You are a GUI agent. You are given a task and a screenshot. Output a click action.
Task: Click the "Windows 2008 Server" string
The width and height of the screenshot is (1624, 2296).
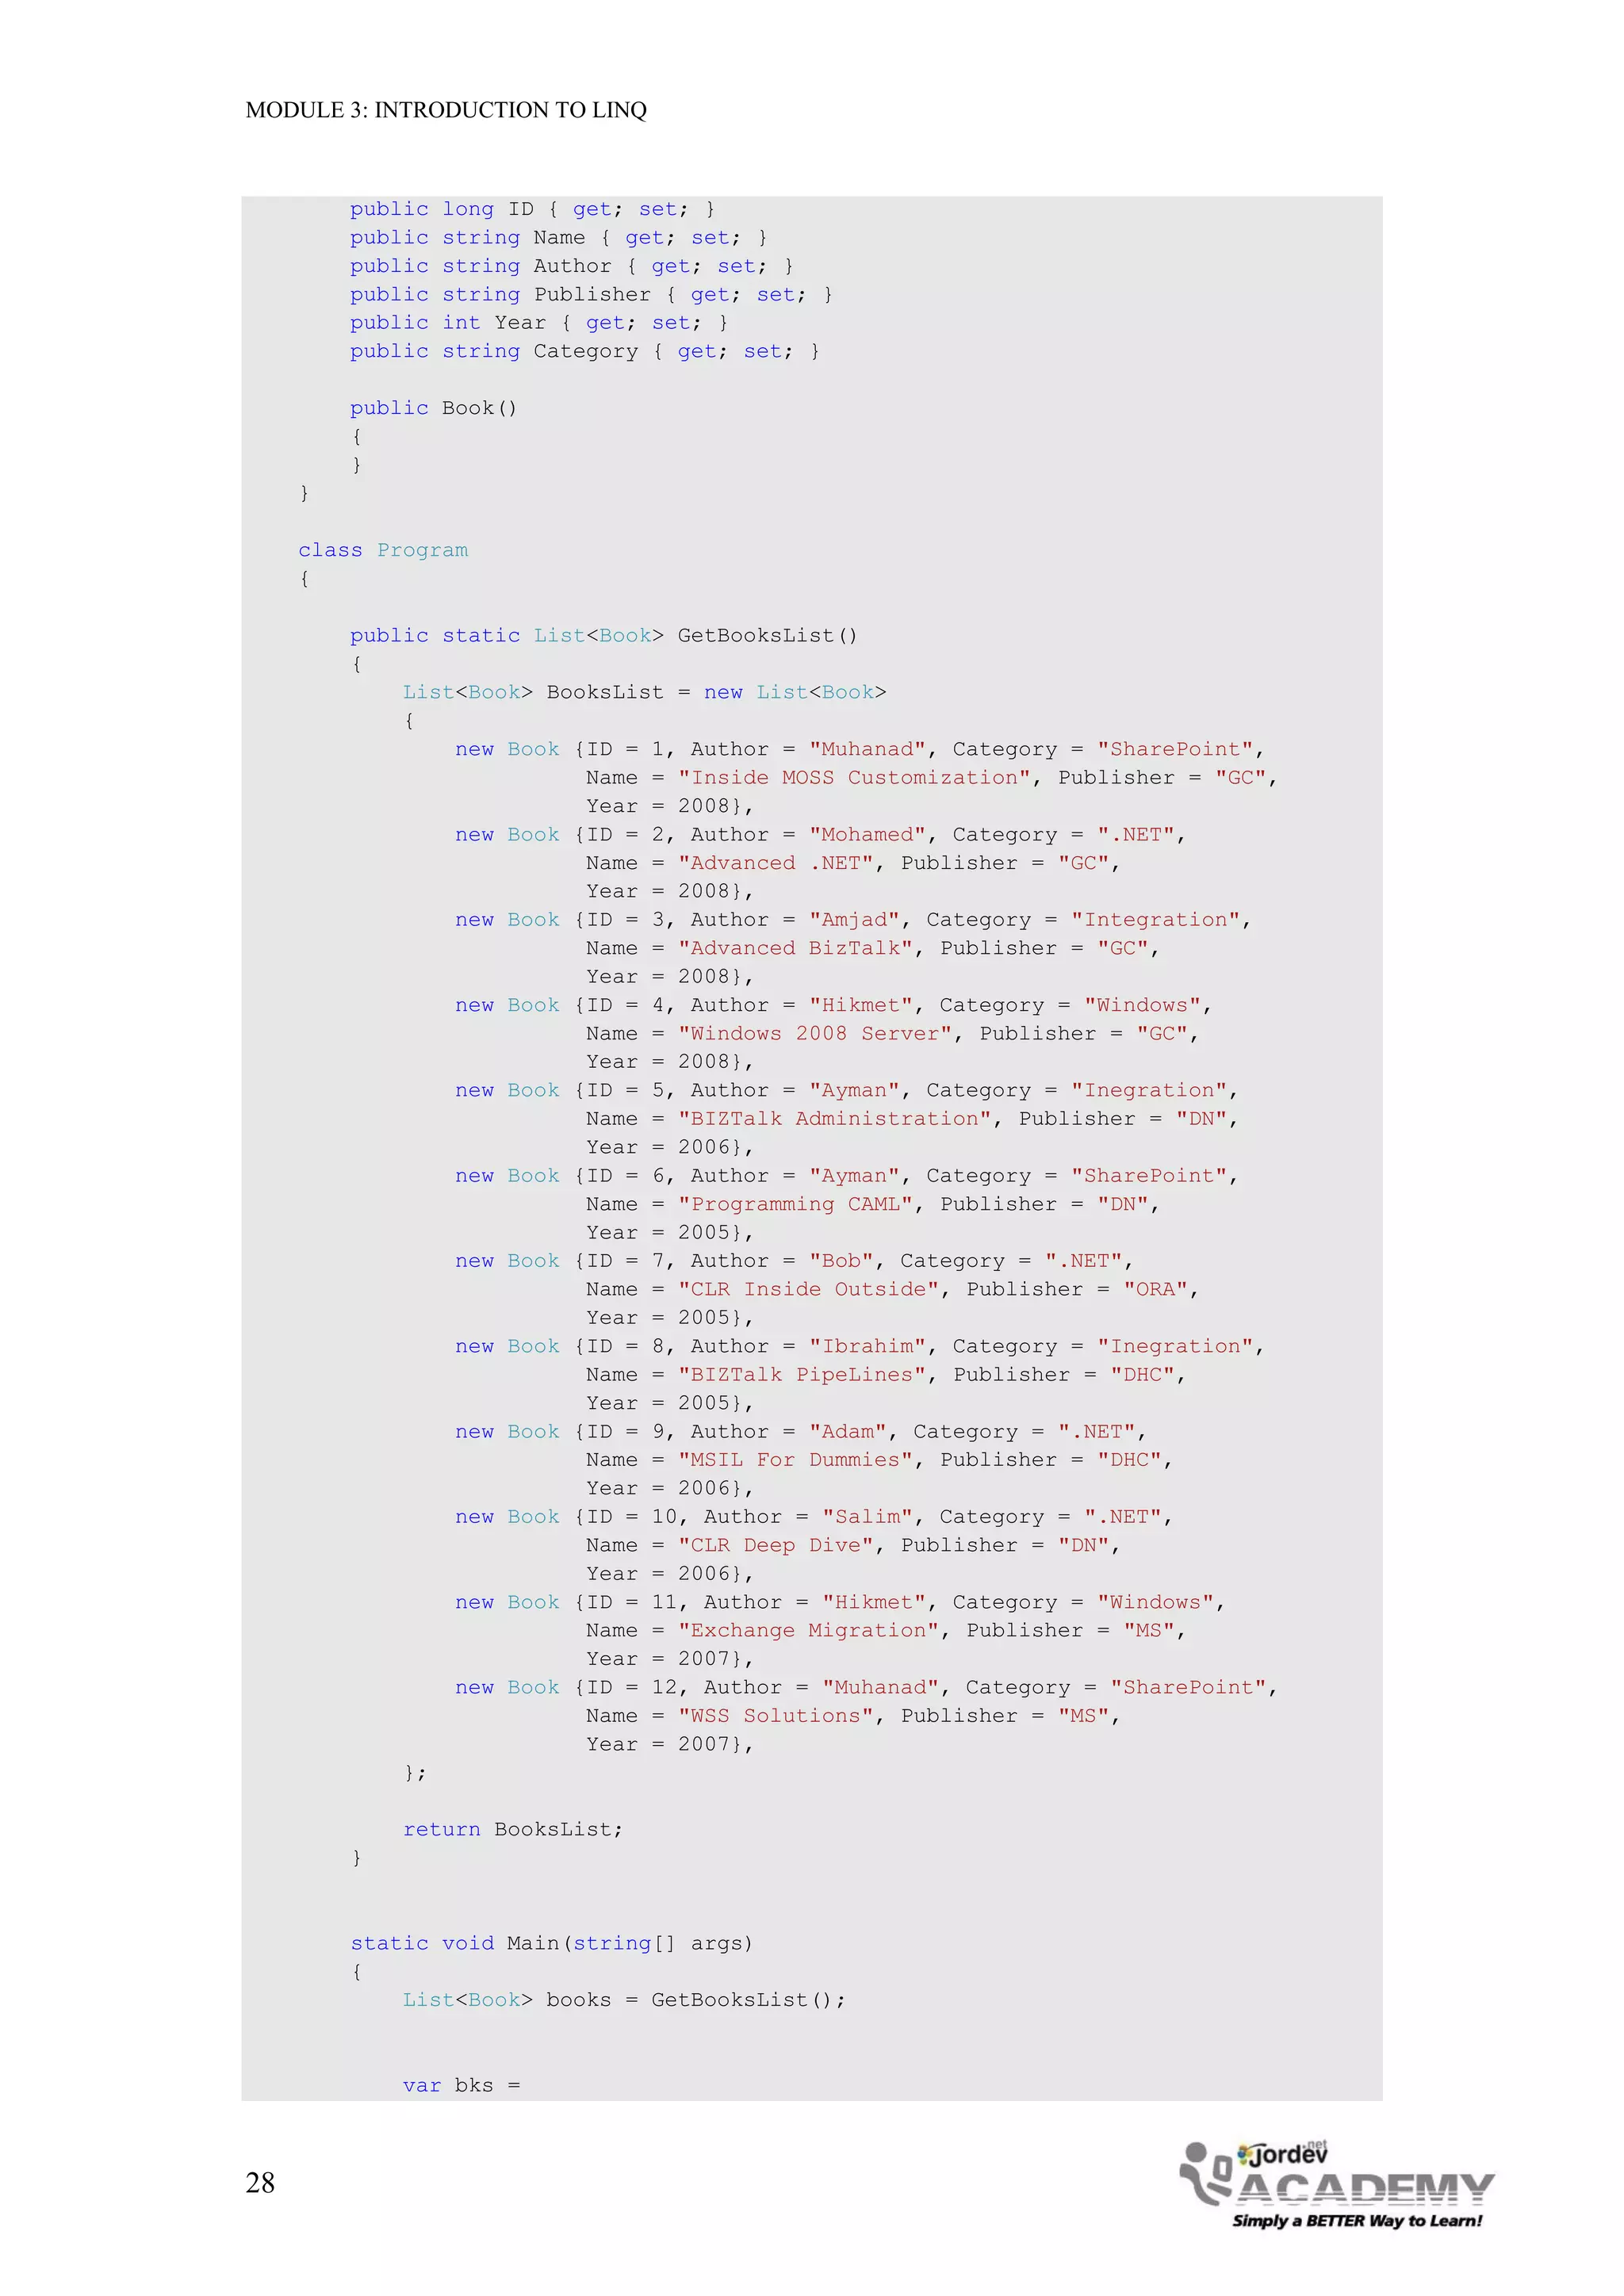(815, 1033)
